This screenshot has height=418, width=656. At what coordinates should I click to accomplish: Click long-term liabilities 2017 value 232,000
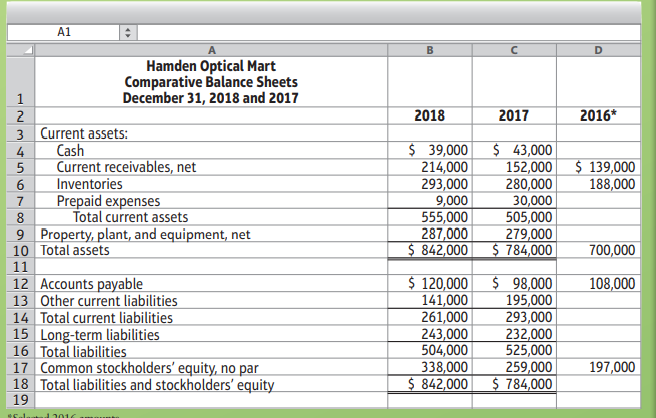[514, 334]
